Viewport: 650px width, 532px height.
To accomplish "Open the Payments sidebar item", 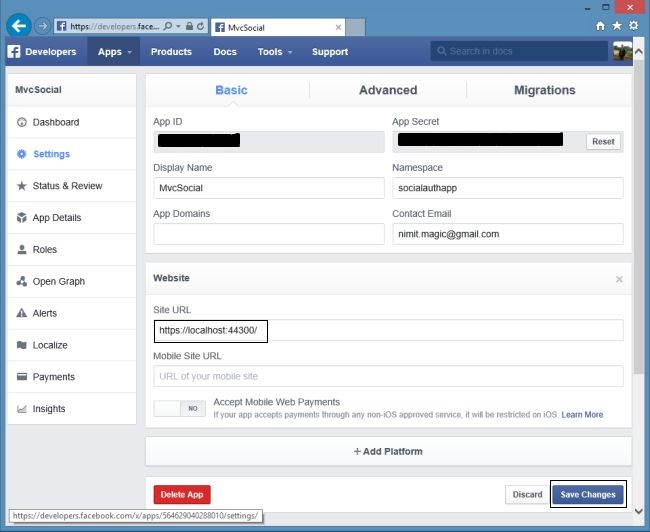I will (x=72, y=377).
